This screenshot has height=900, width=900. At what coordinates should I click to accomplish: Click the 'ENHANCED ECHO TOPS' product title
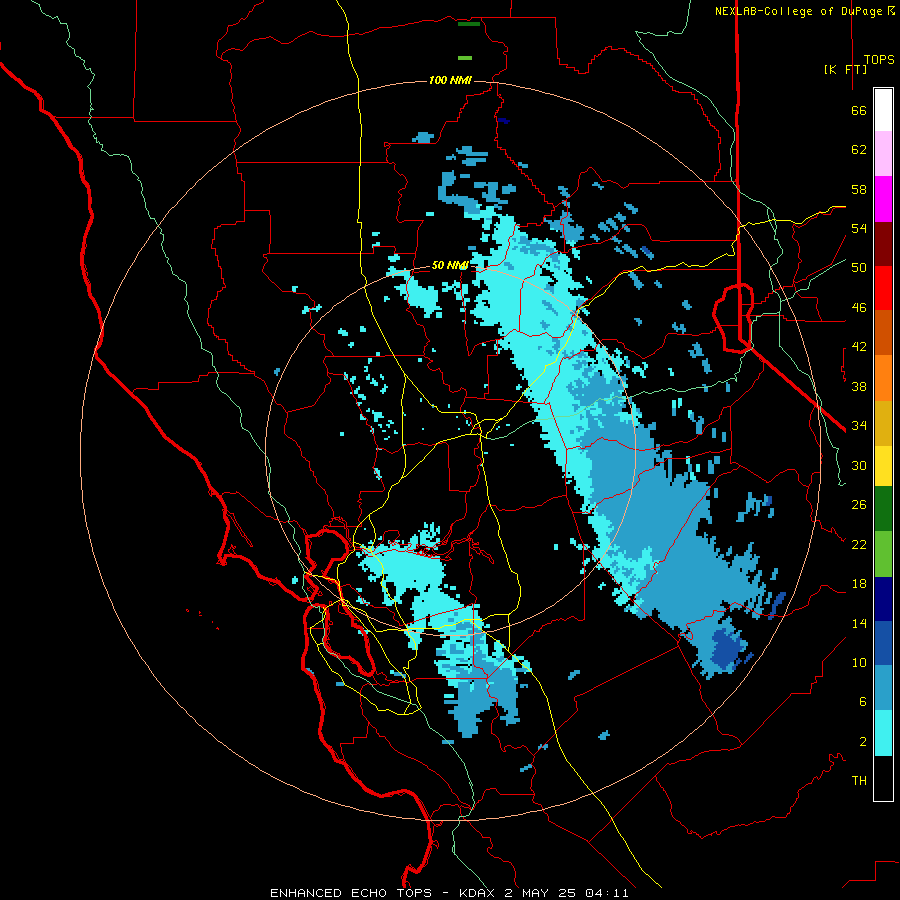point(350,893)
